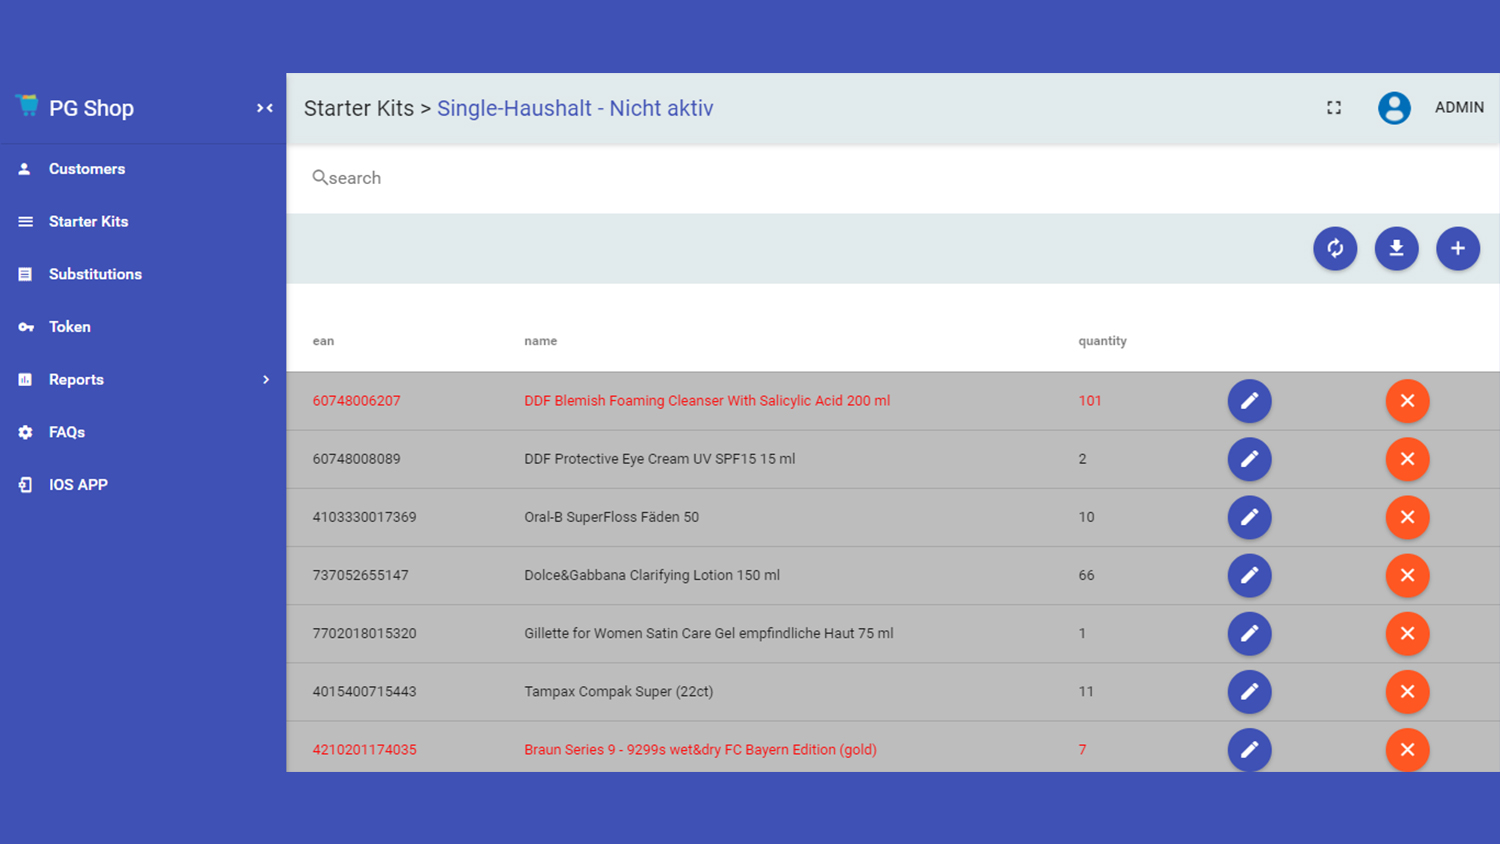This screenshot has width=1500, height=844.
Task: Delete Oral-B SuperFloss Fäden row
Action: [1407, 517]
